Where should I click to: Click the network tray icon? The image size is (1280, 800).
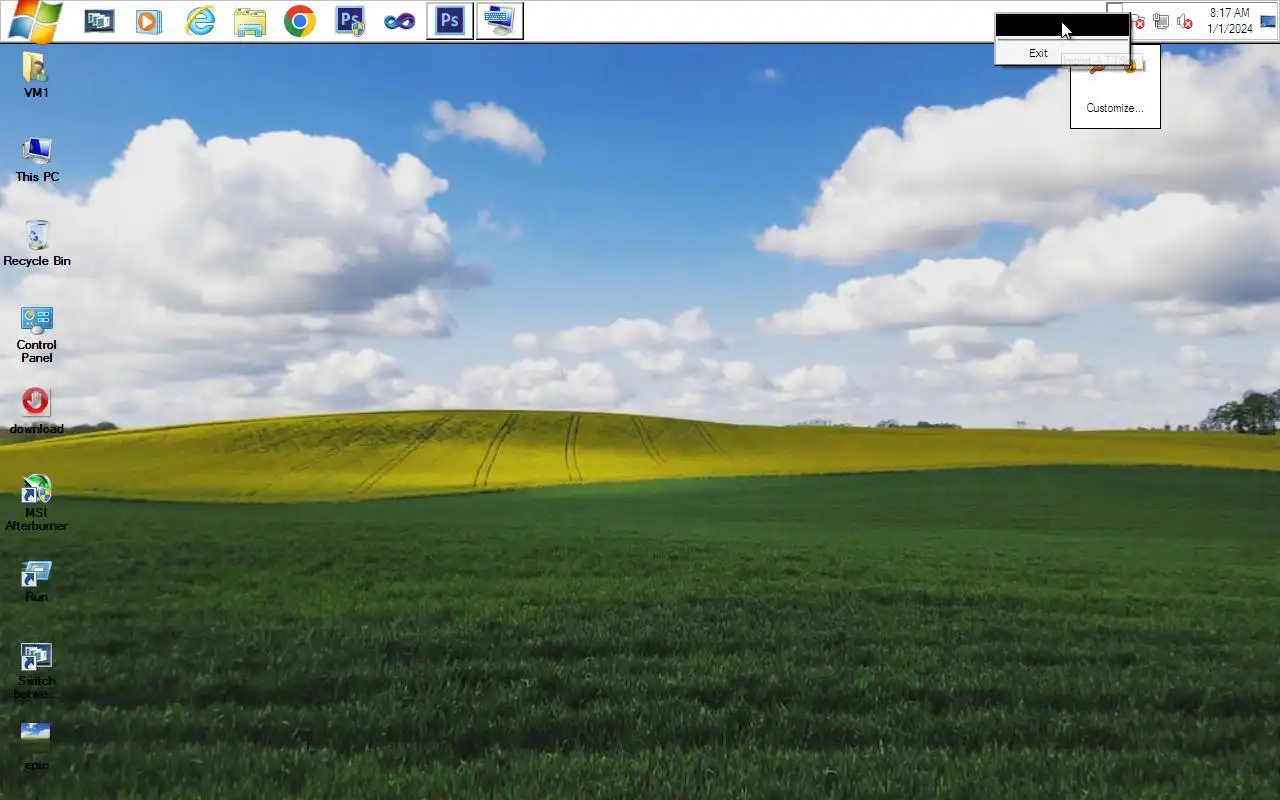tap(1161, 21)
